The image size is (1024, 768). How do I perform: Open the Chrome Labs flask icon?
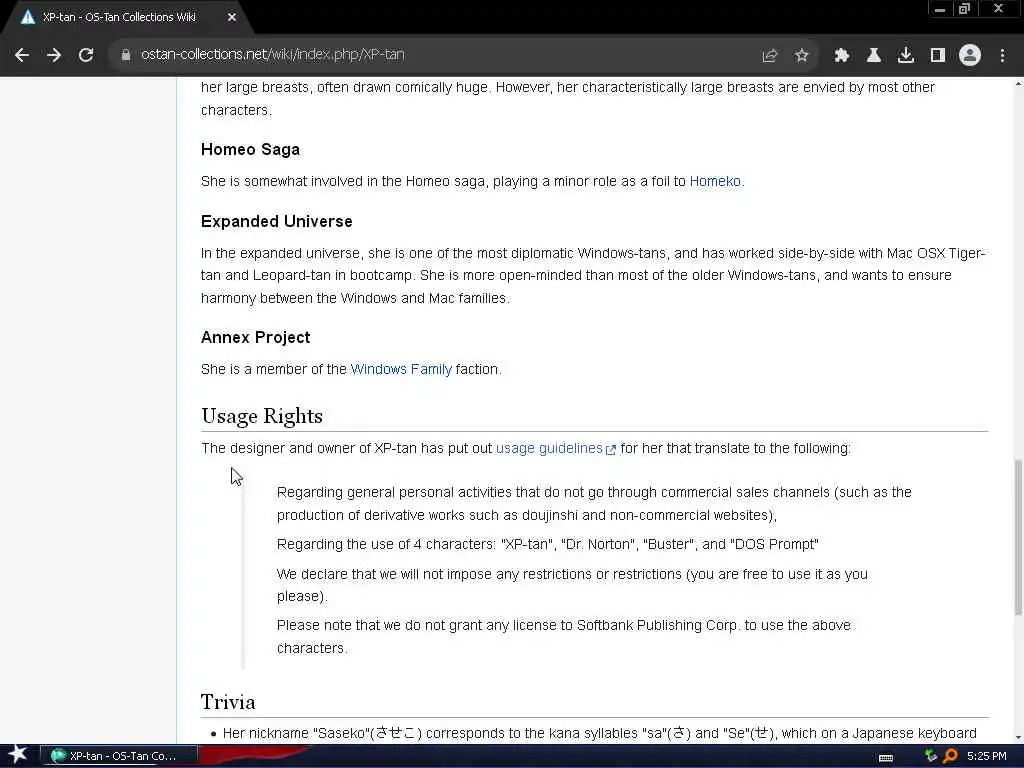point(874,56)
